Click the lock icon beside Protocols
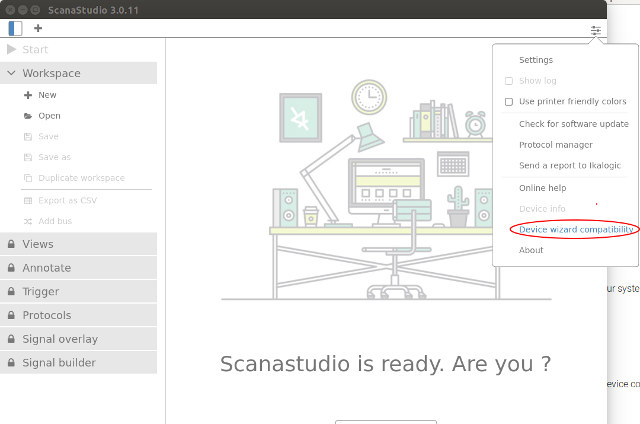Screen dimensions: 640x424 click(x=11, y=315)
